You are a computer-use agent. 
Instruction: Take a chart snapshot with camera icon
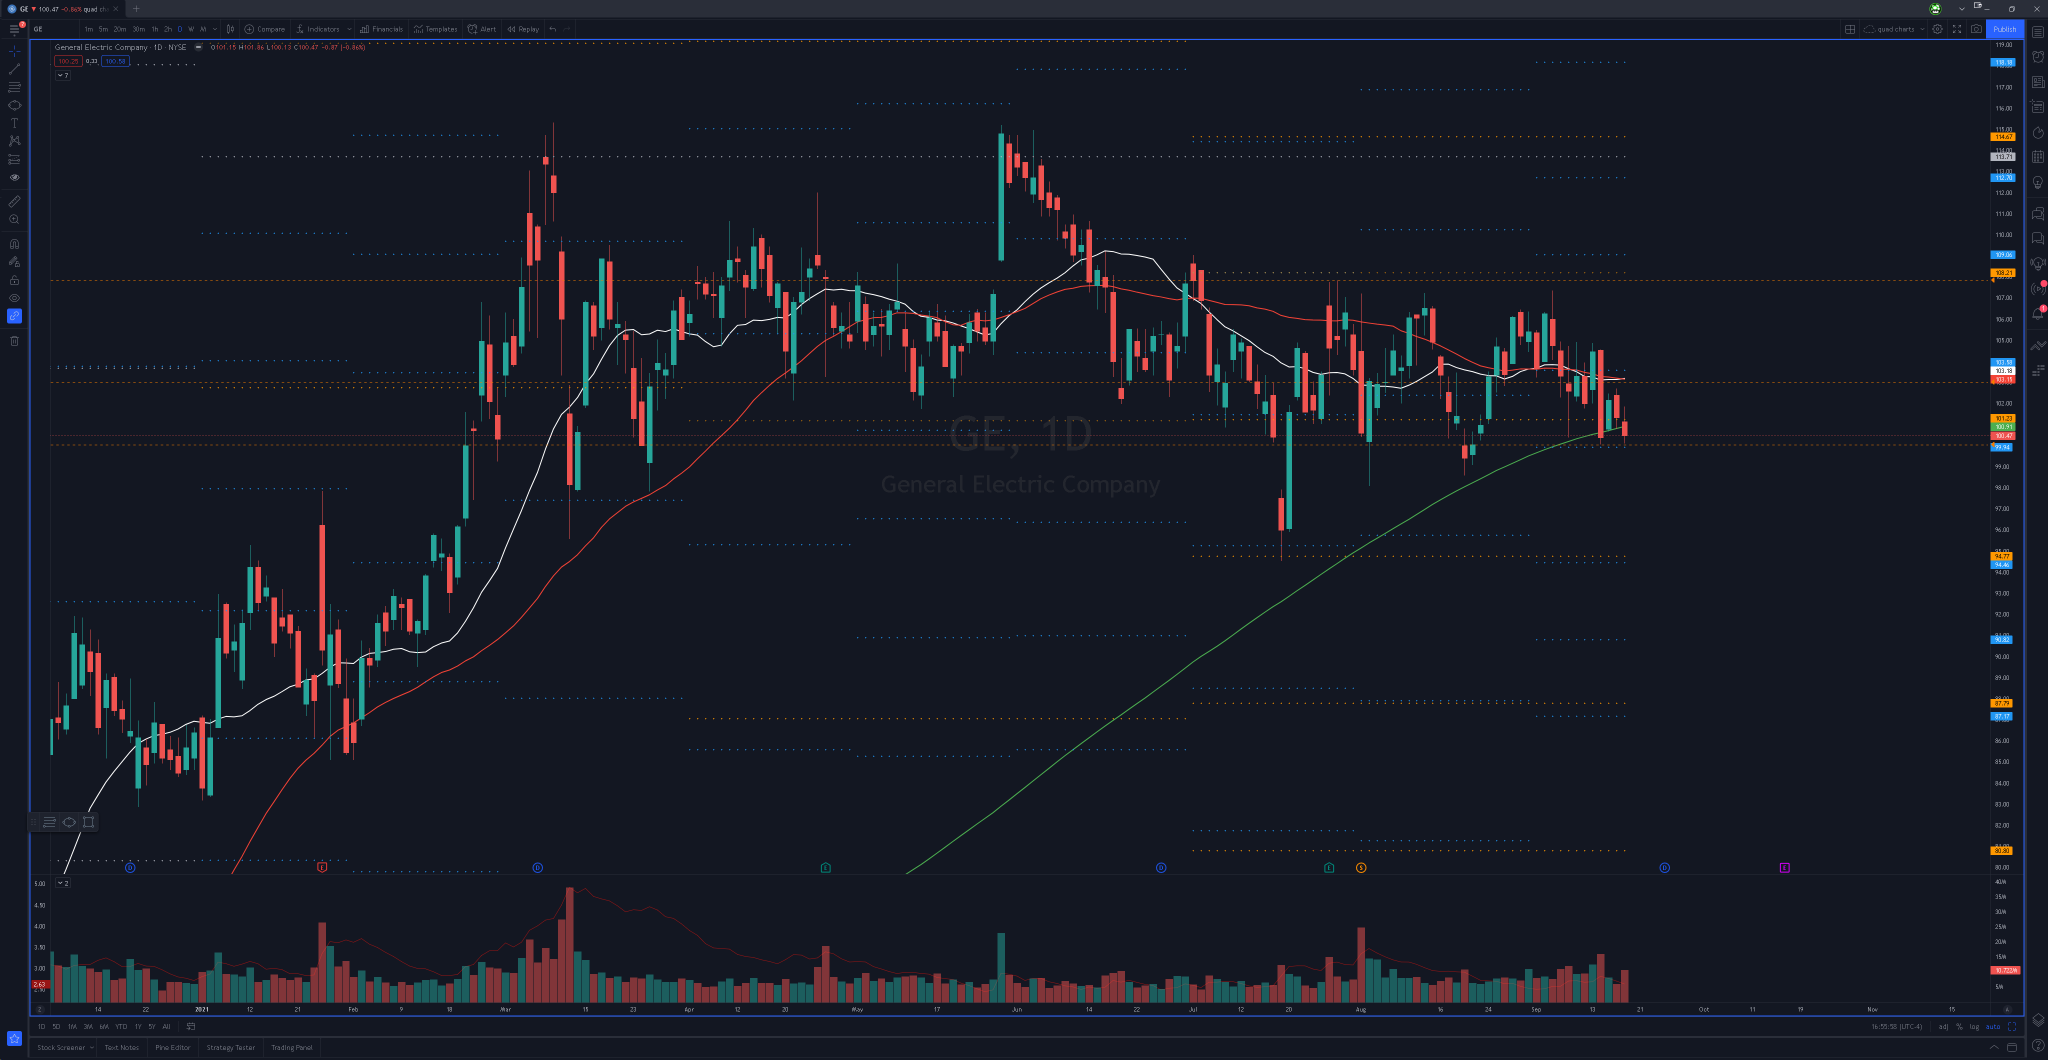pos(1976,29)
